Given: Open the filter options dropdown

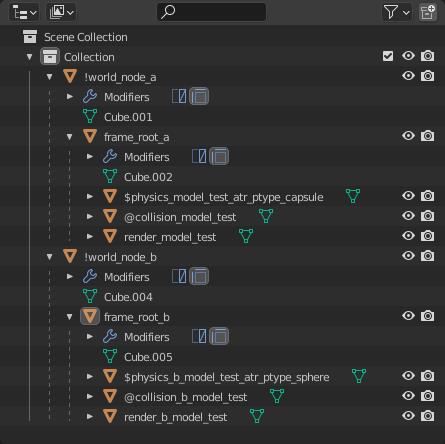Looking at the screenshot, I should pos(396,13).
